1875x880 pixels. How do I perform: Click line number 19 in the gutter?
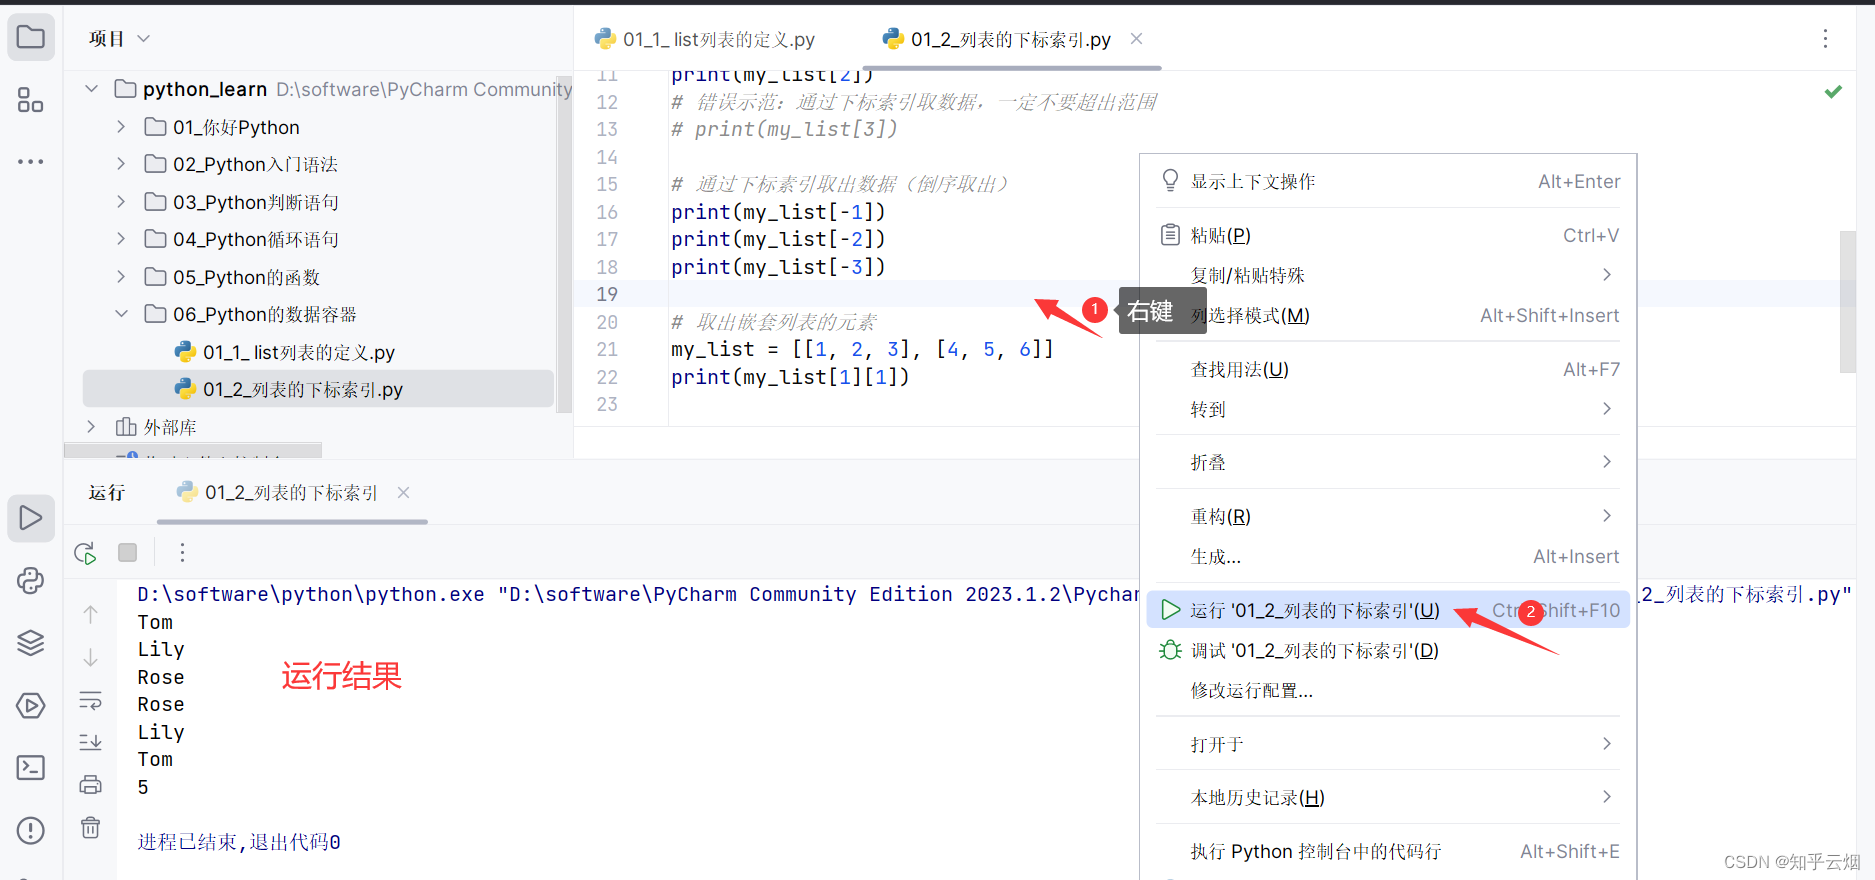point(607,294)
